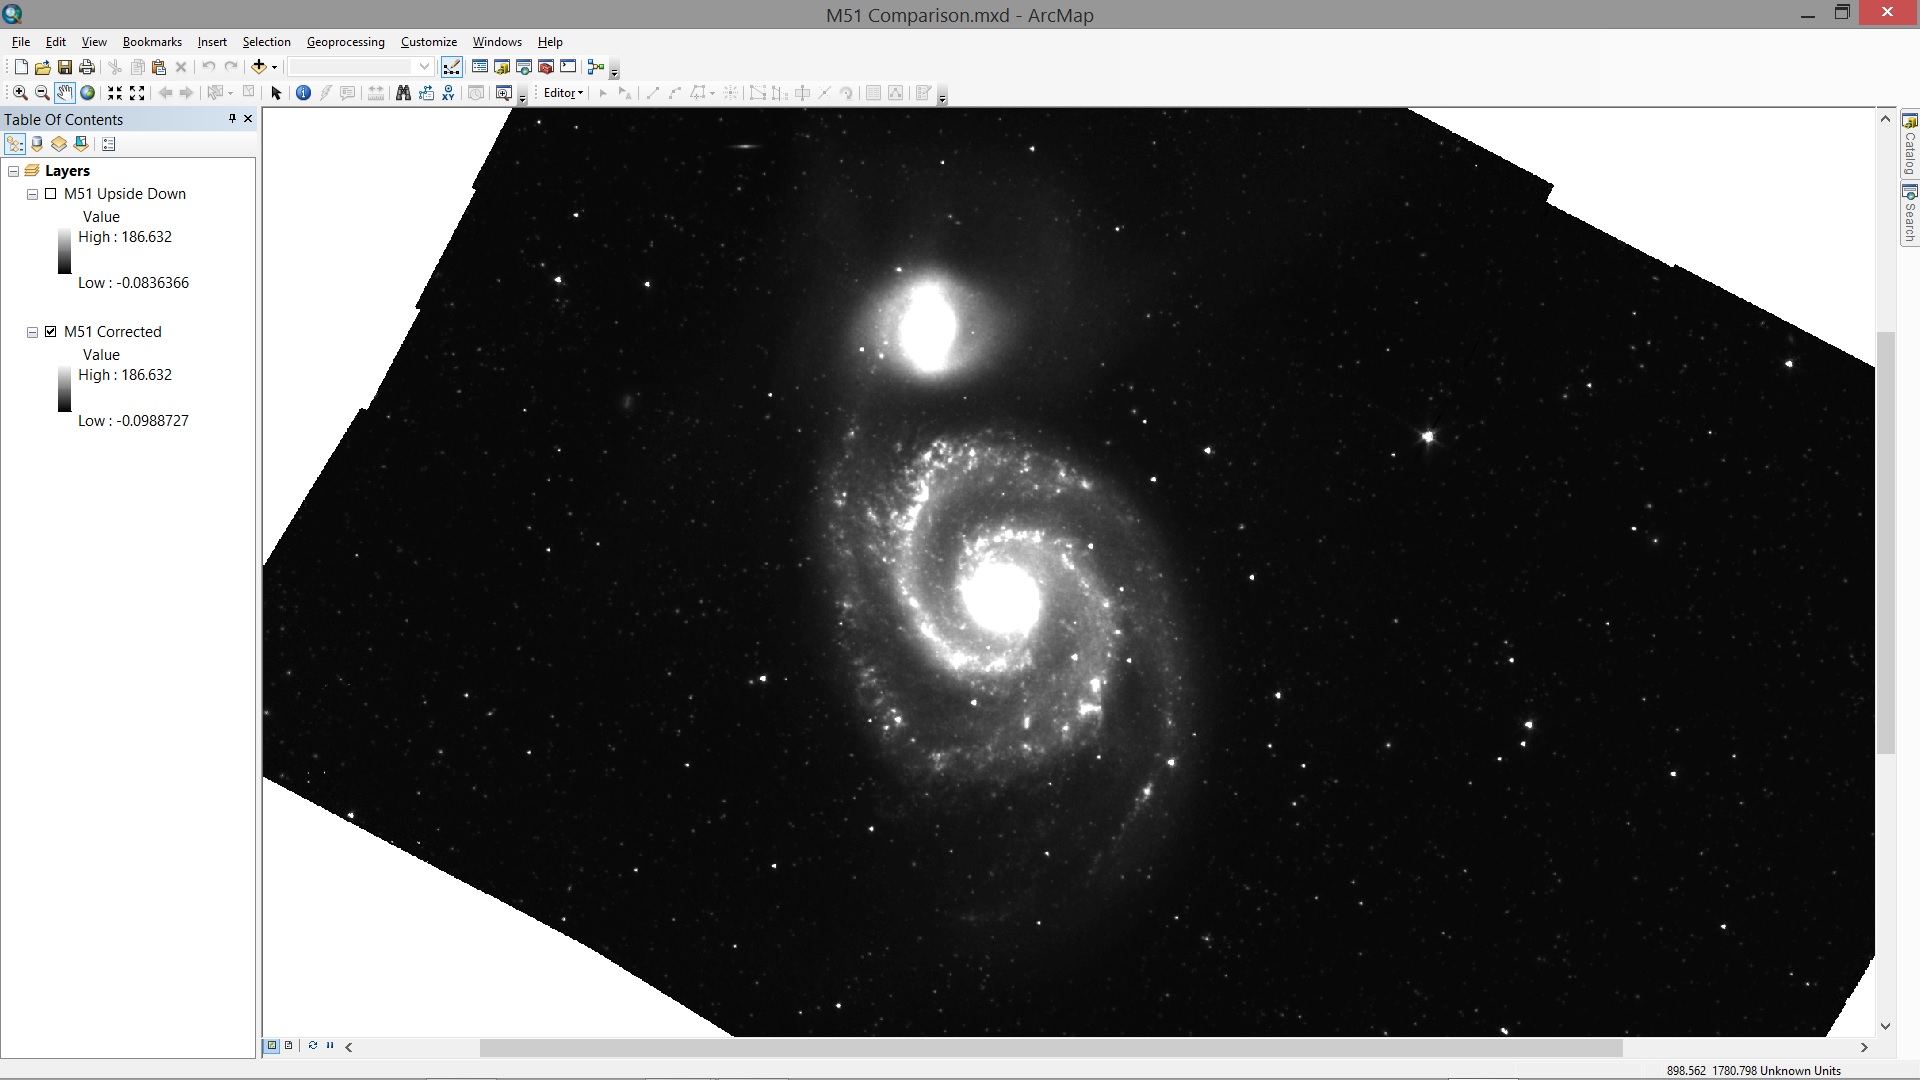The height and width of the screenshot is (1080, 1920).
Task: Open the Bookmarks menu
Action: click(151, 41)
